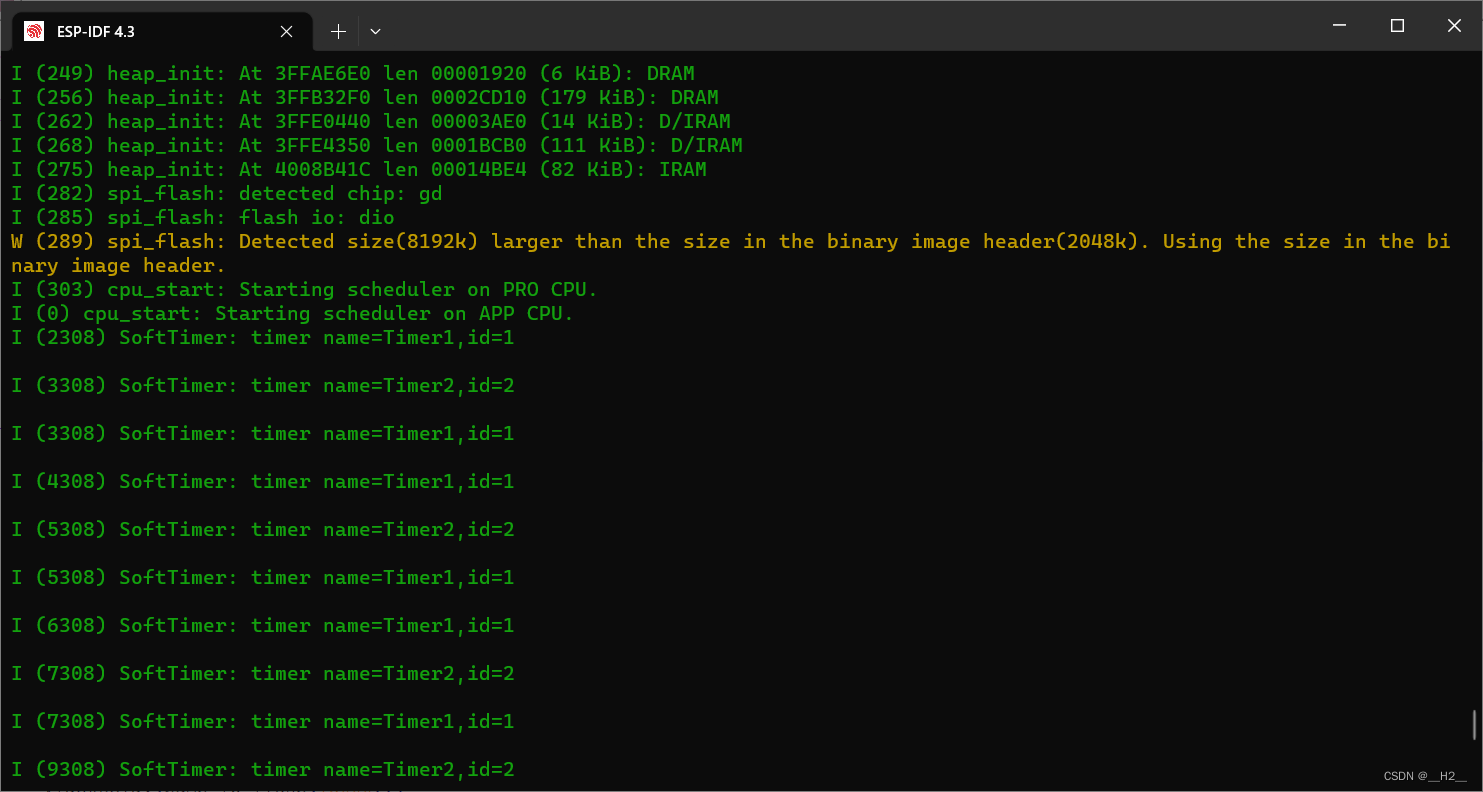
Task: Click the '(7308) SoftTimer' Timer2 line
Action: tap(262, 673)
